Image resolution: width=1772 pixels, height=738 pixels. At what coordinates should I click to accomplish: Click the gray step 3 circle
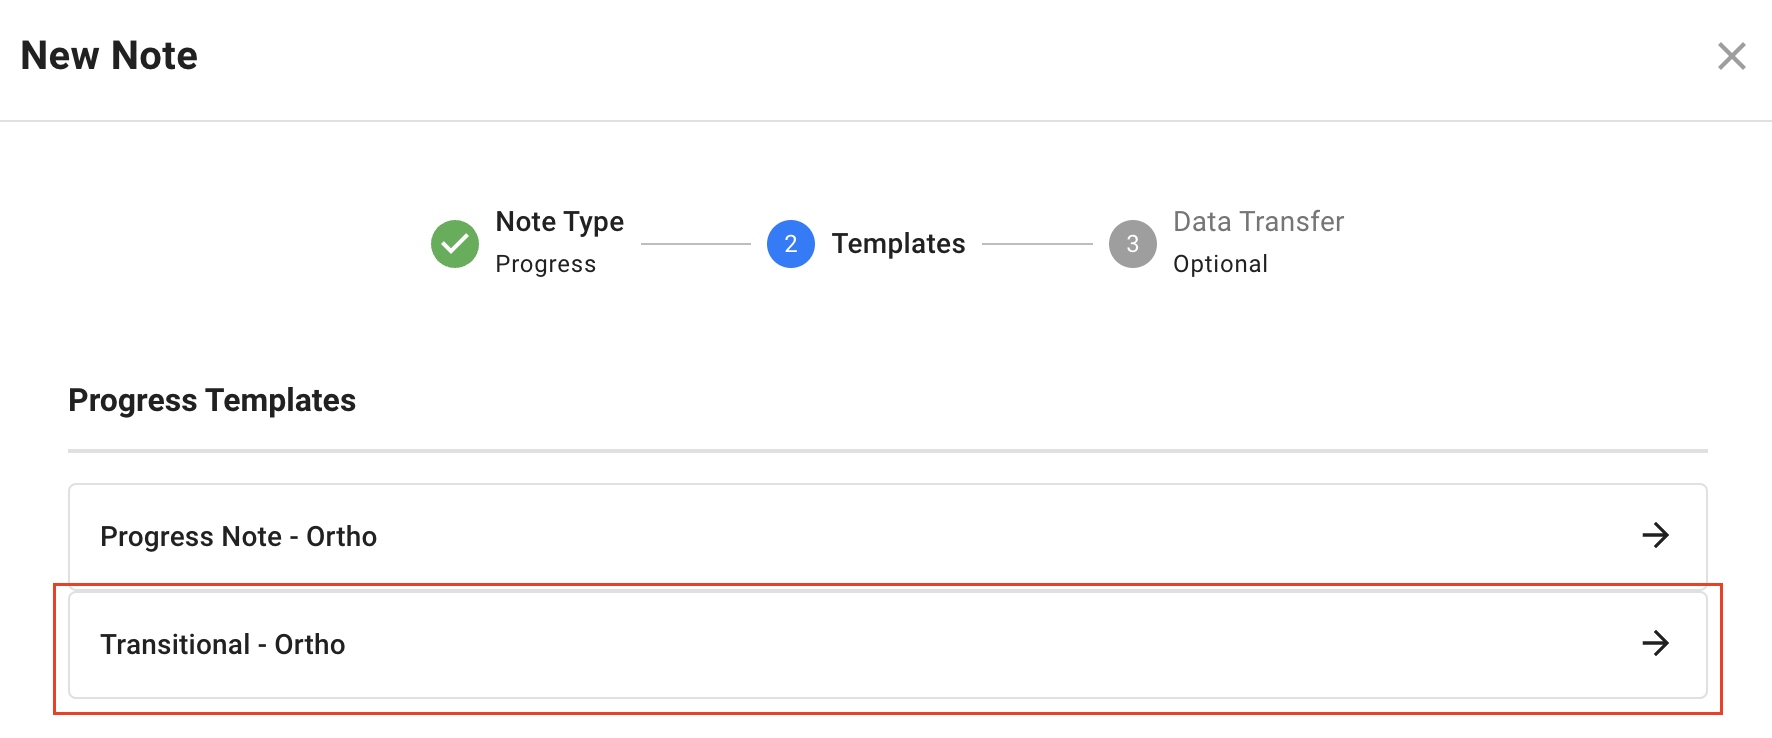pyautogui.click(x=1133, y=244)
